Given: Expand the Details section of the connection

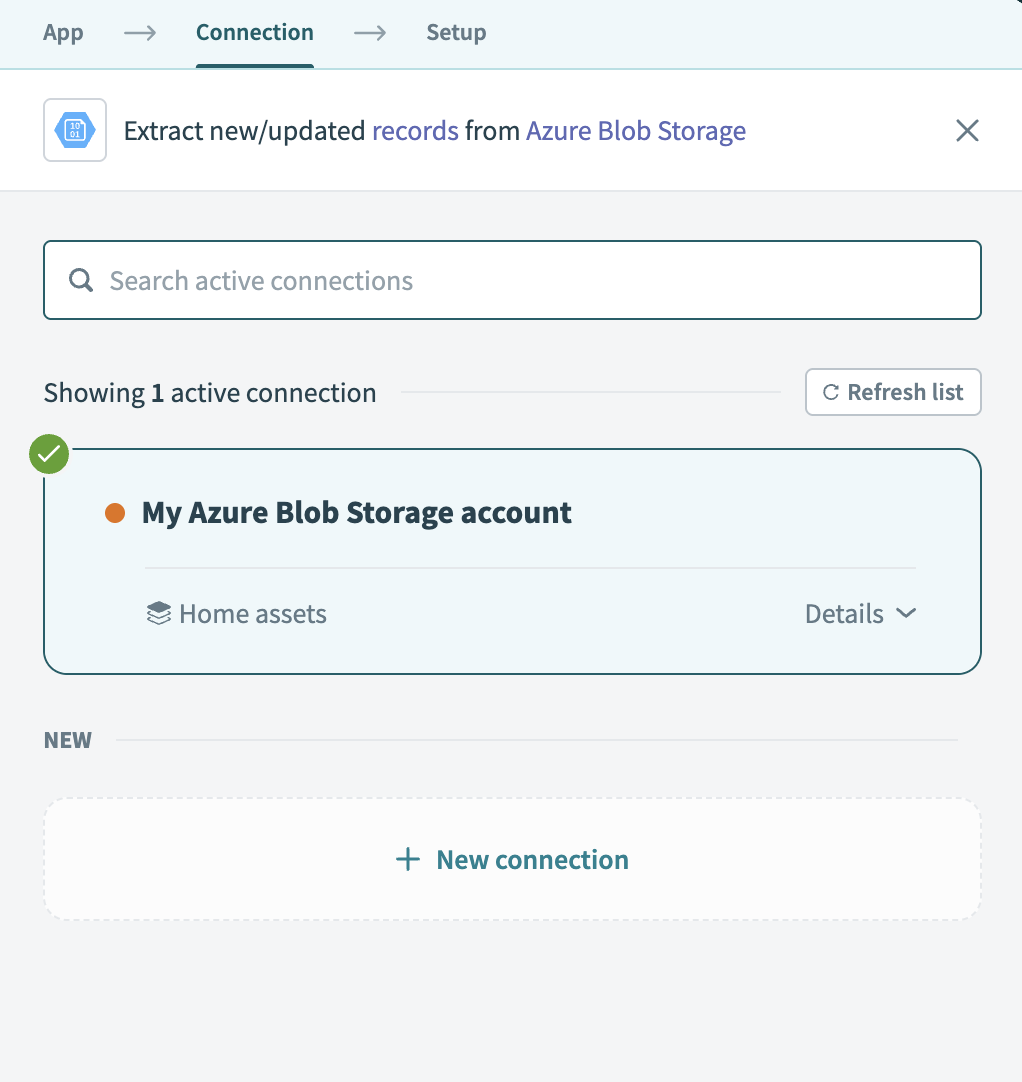Looking at the screenshot, I should click(x=843, y=613).
